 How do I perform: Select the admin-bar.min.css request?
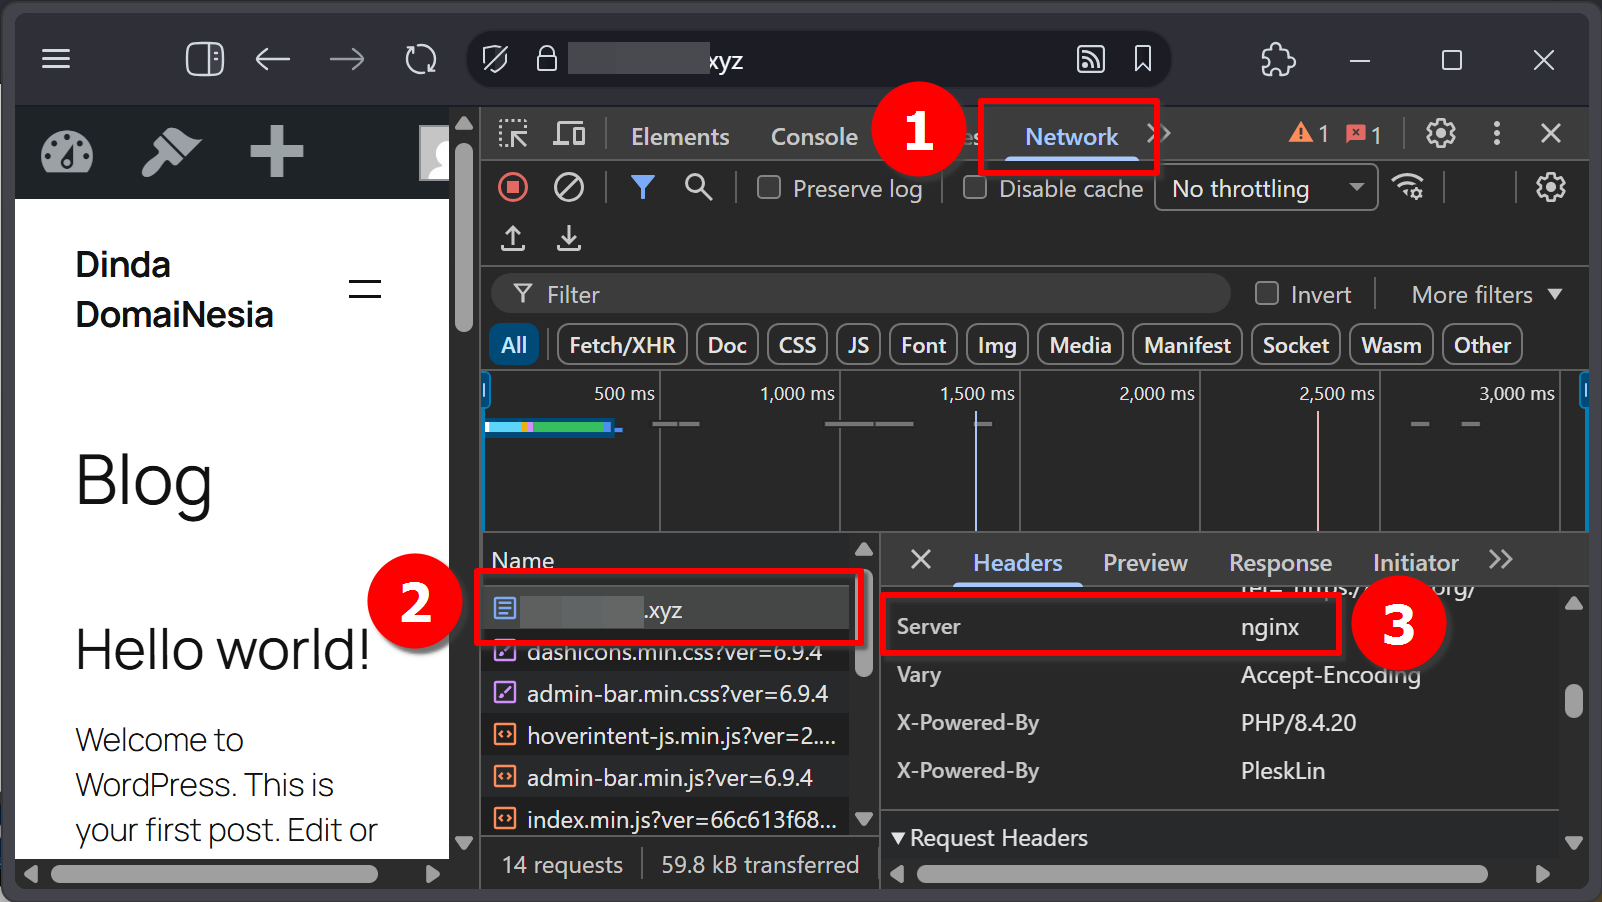[x=666, y=693]
